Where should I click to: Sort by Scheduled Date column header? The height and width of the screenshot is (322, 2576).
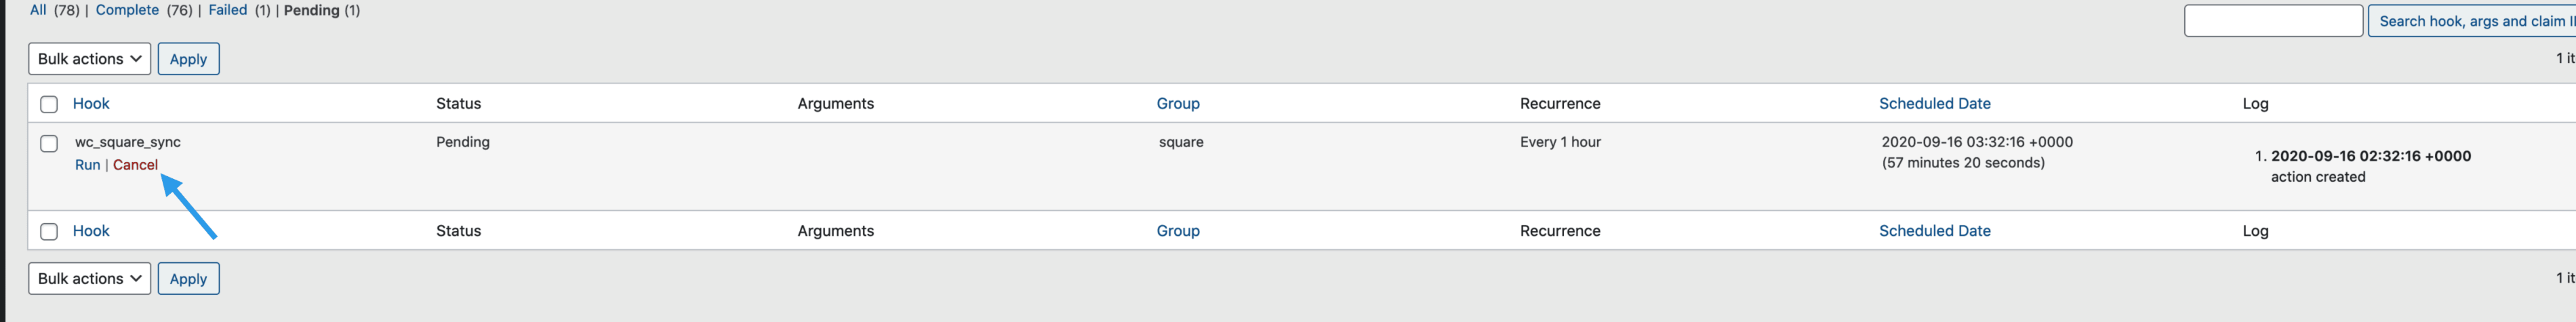pyautogui.click(x=1934, y=104)
